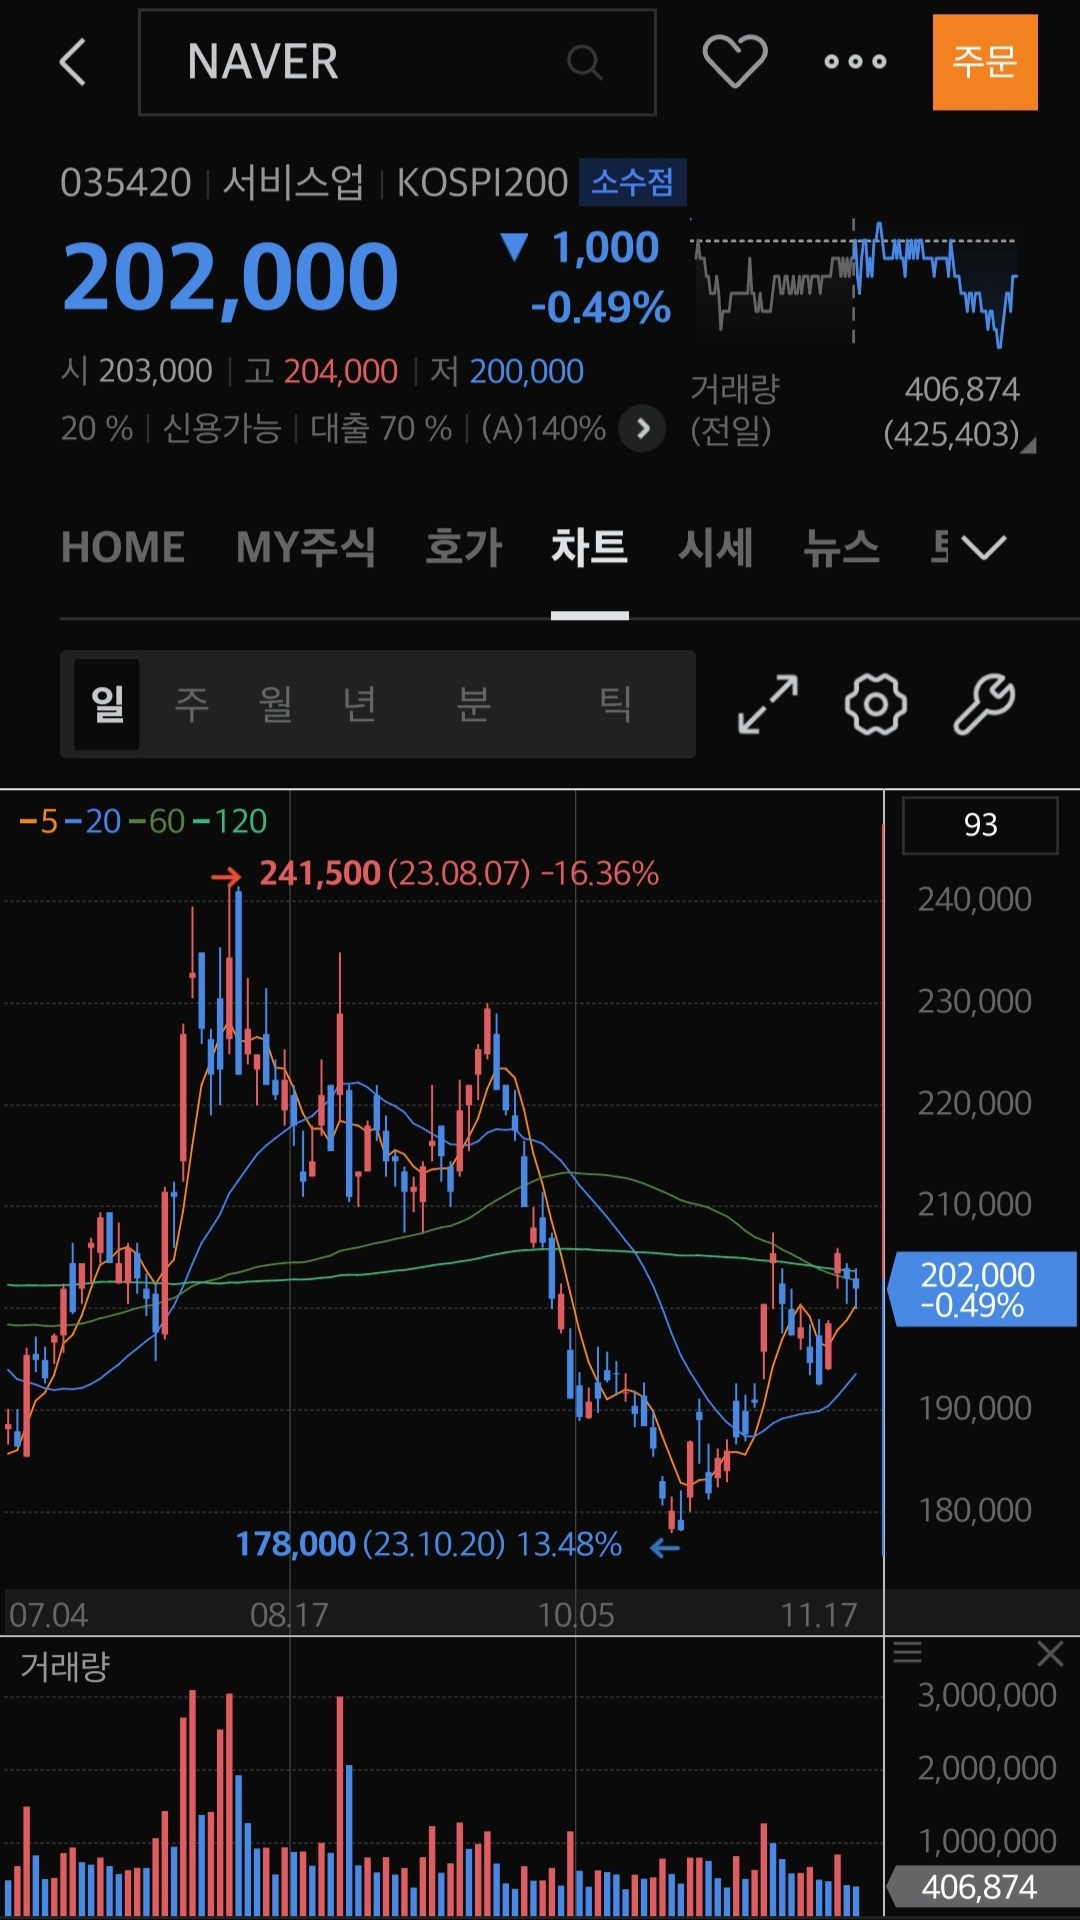Switch to the MY주식 tab
Screen dimensions: 1080x1920
[x=305, y=548]
